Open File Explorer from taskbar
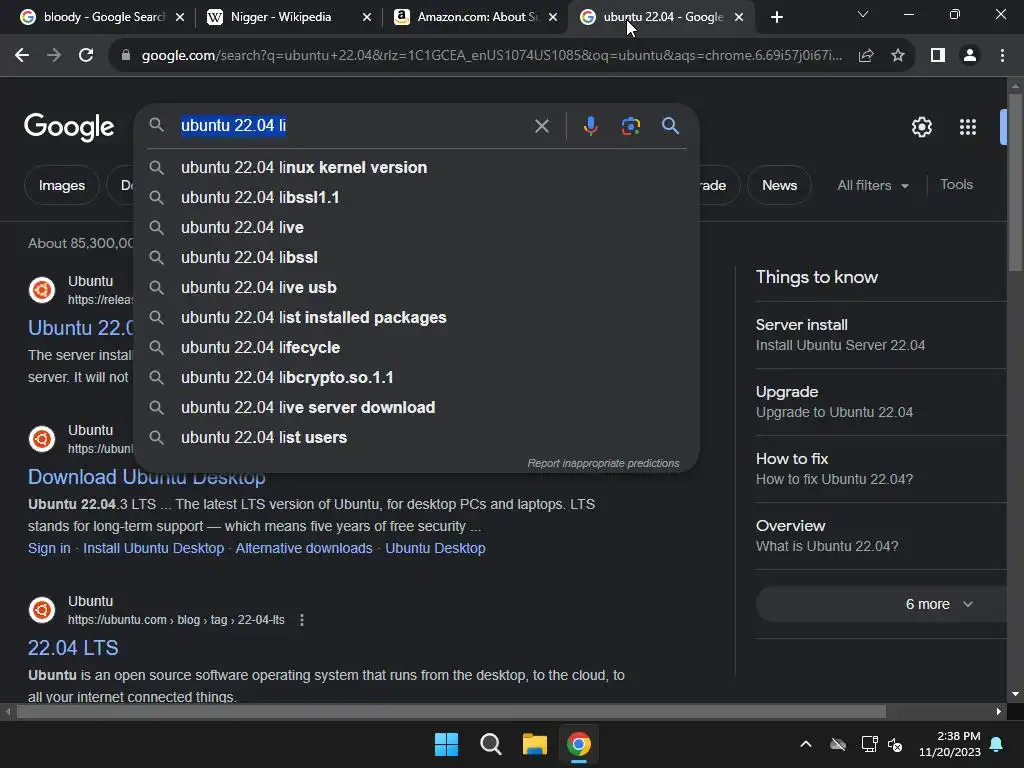Viewport: 1024px width, 768px height. click(x=534, y=744)
